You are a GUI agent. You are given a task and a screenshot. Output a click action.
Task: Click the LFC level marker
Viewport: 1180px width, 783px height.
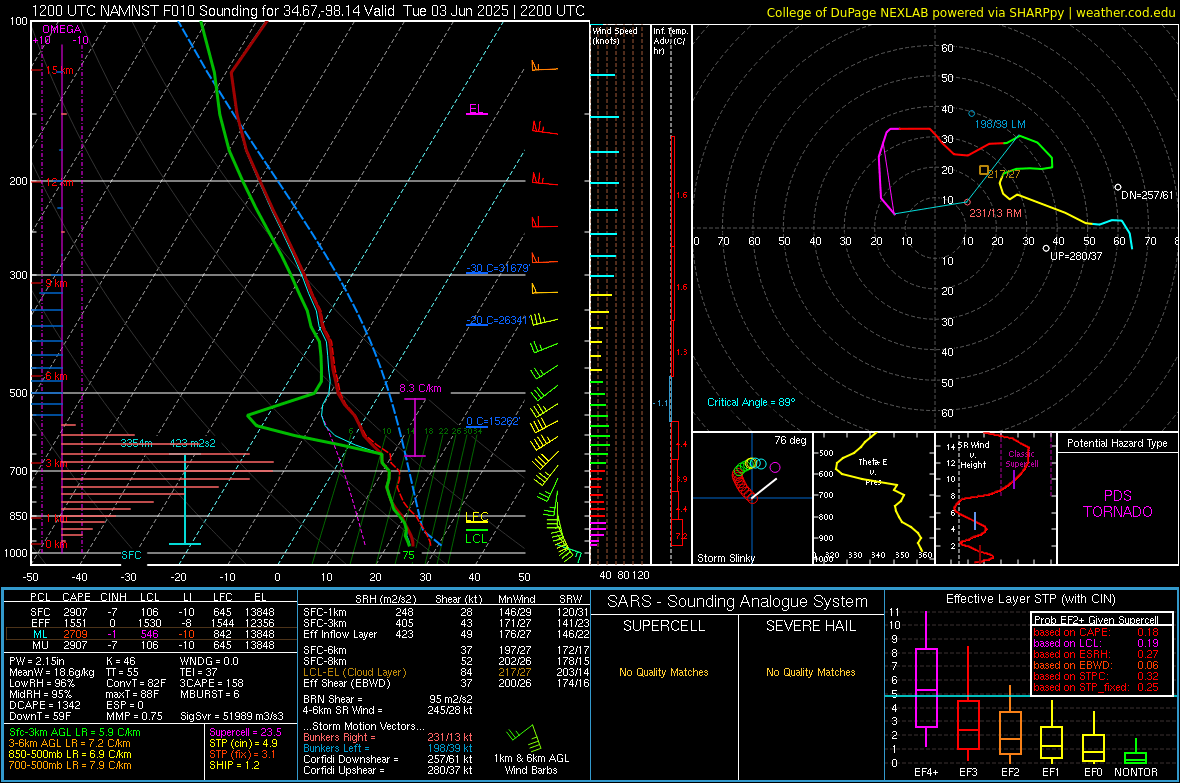476,517
